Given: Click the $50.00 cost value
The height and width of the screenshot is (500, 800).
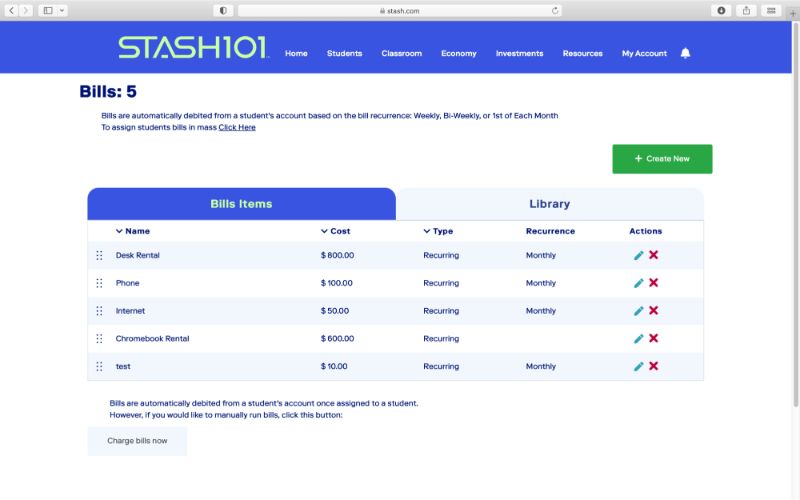Looking at the screenshot, I should [x=335, y=311].
